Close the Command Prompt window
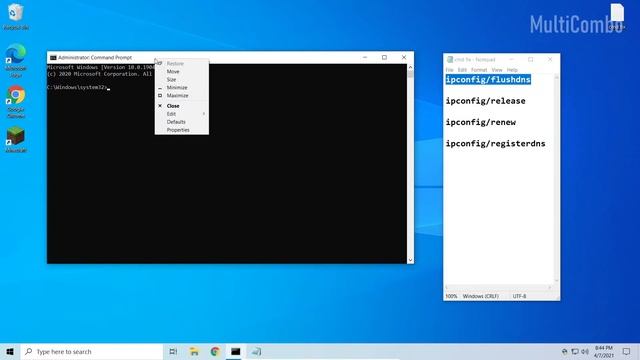Viewport: 640px width, 360px height. (404, 58)
